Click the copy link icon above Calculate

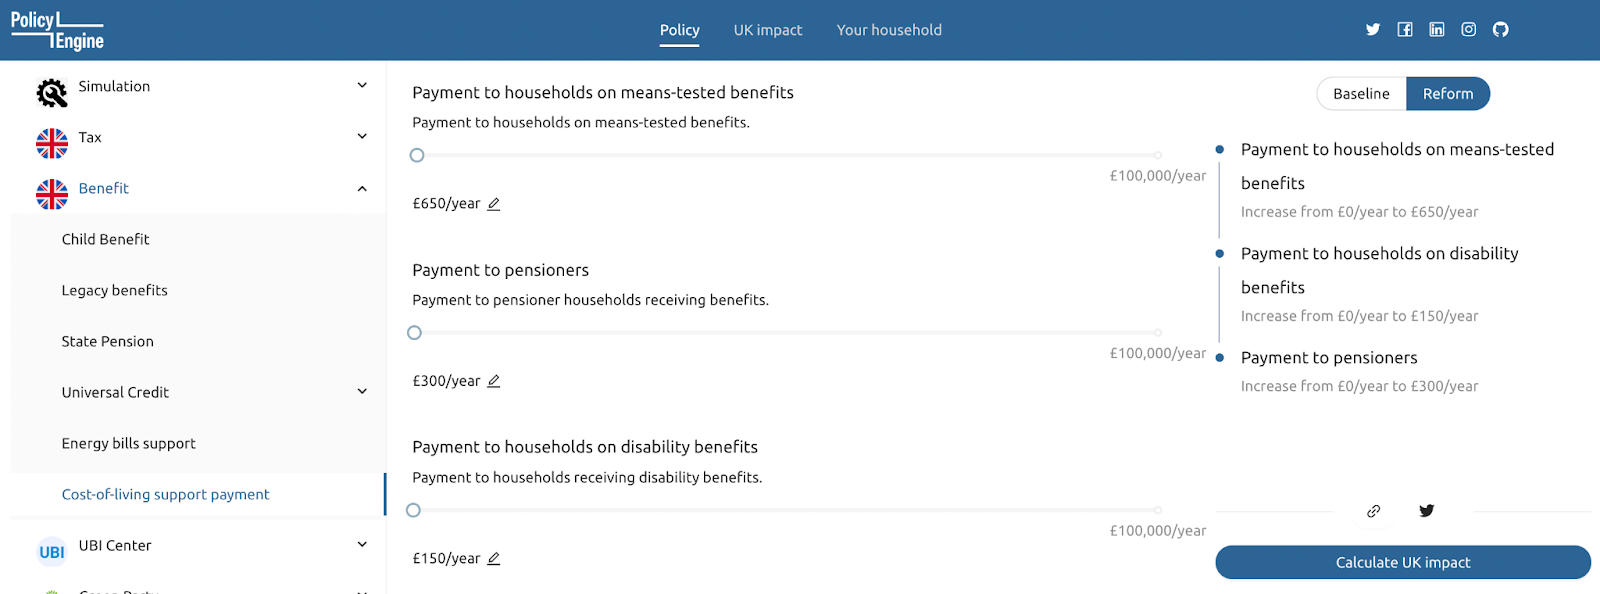click(1374, 511)
